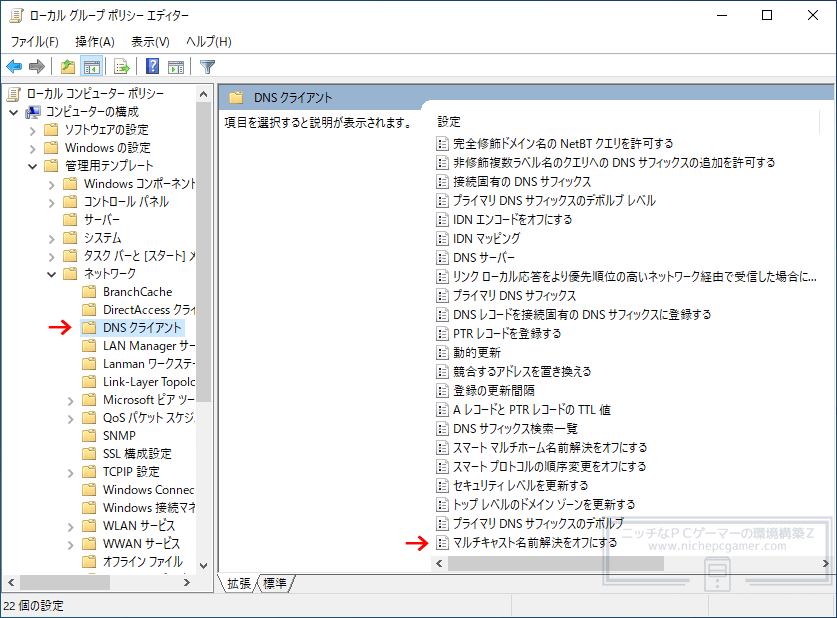The width and height of the screenshot is (837, 618).
Task: Click the folder icon of サーバー
Action: (x=70, y=220)
